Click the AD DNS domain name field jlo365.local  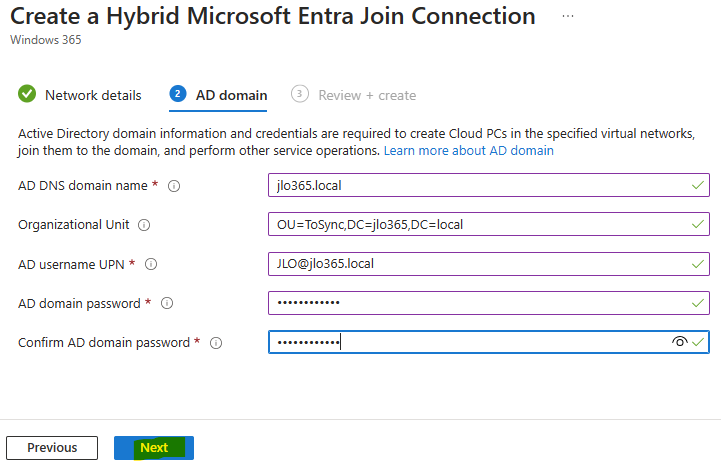pos(489,185)
